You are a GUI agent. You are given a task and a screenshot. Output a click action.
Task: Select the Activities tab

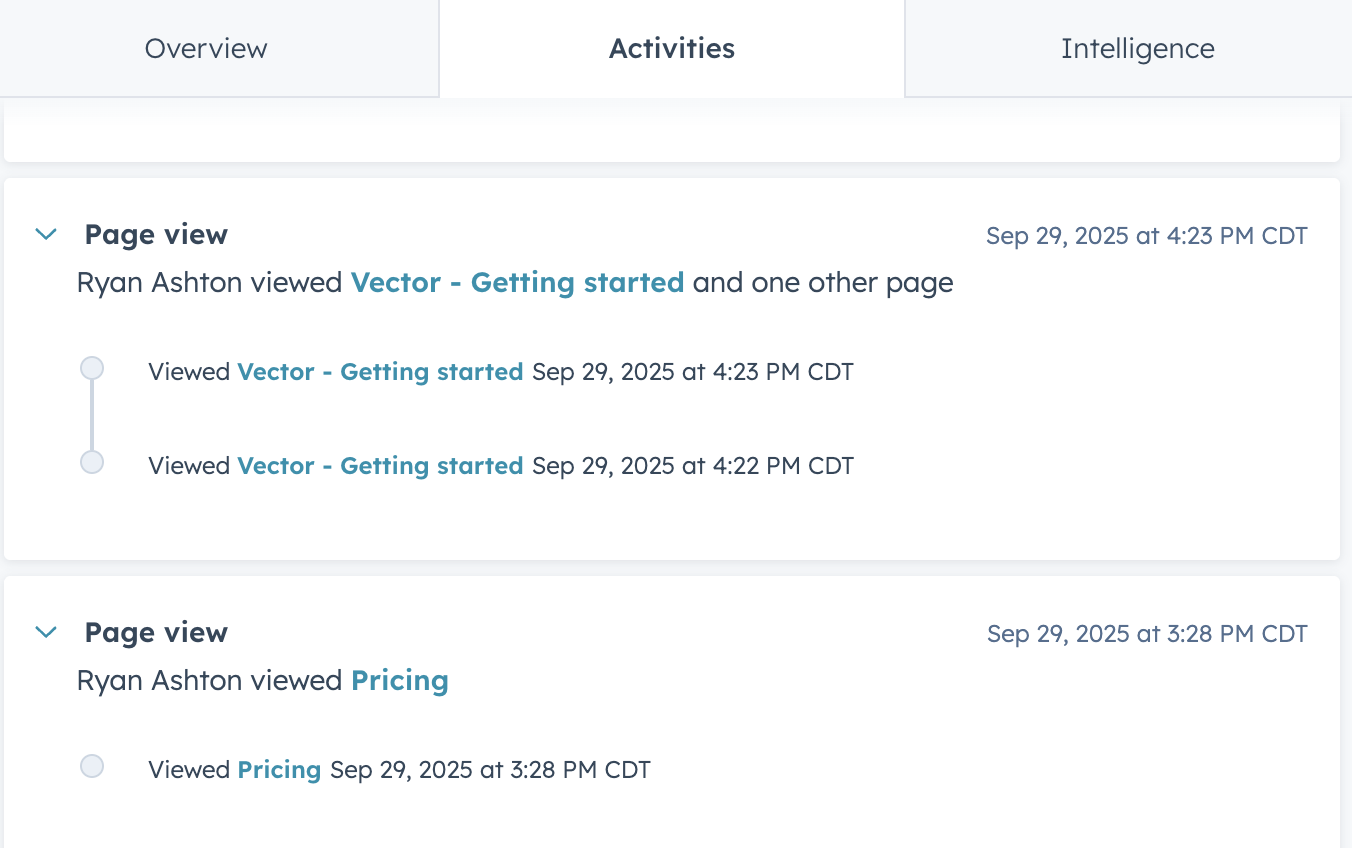[x=672, y=49]
